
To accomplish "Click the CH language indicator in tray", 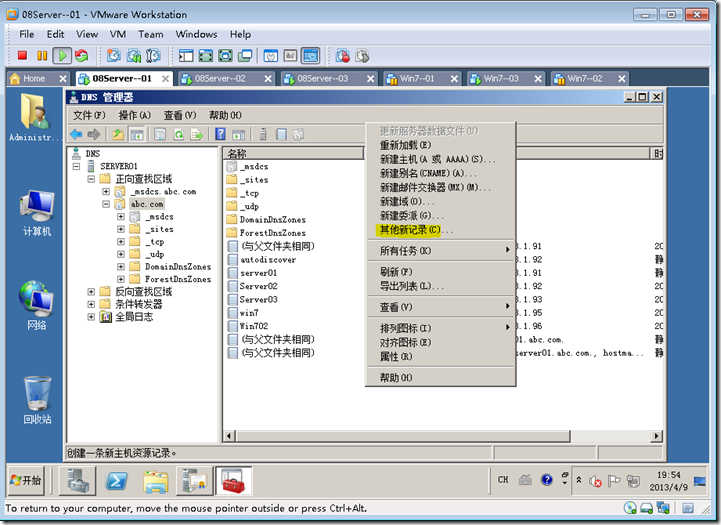I will click(x=503, y=479).
